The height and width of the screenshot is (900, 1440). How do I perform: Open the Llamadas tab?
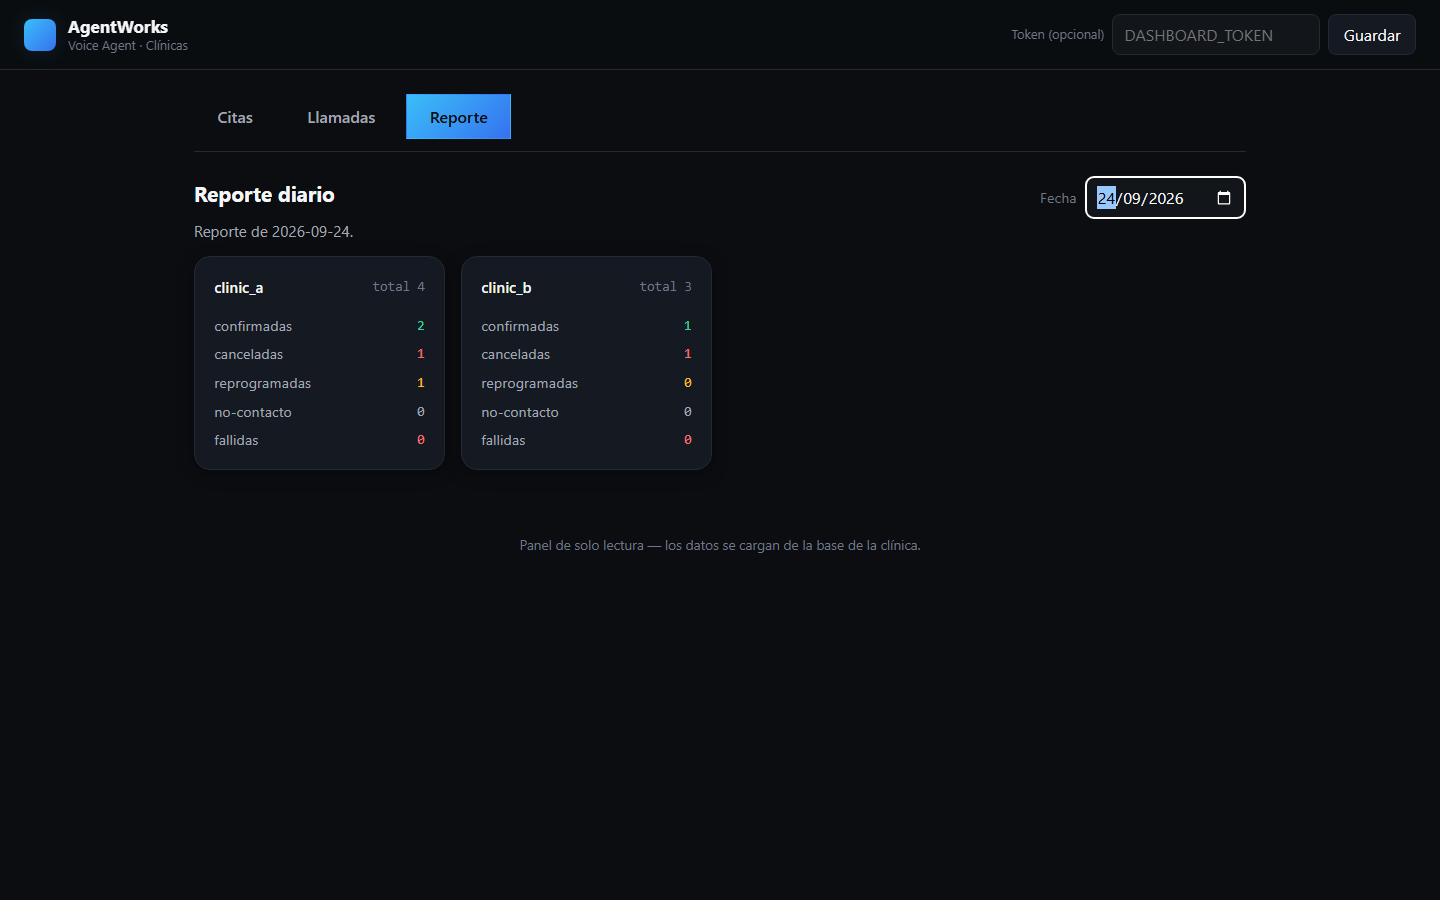341,117
